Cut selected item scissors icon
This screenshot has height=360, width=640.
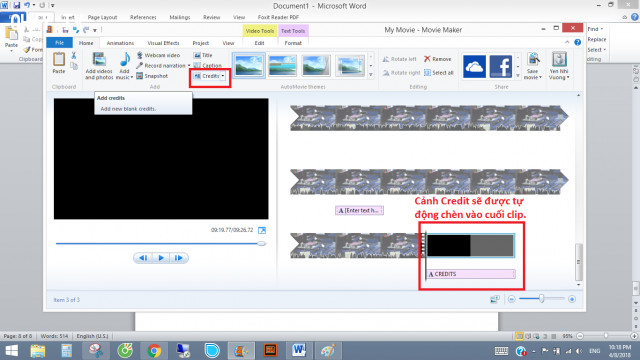click(x=74, y=55)
